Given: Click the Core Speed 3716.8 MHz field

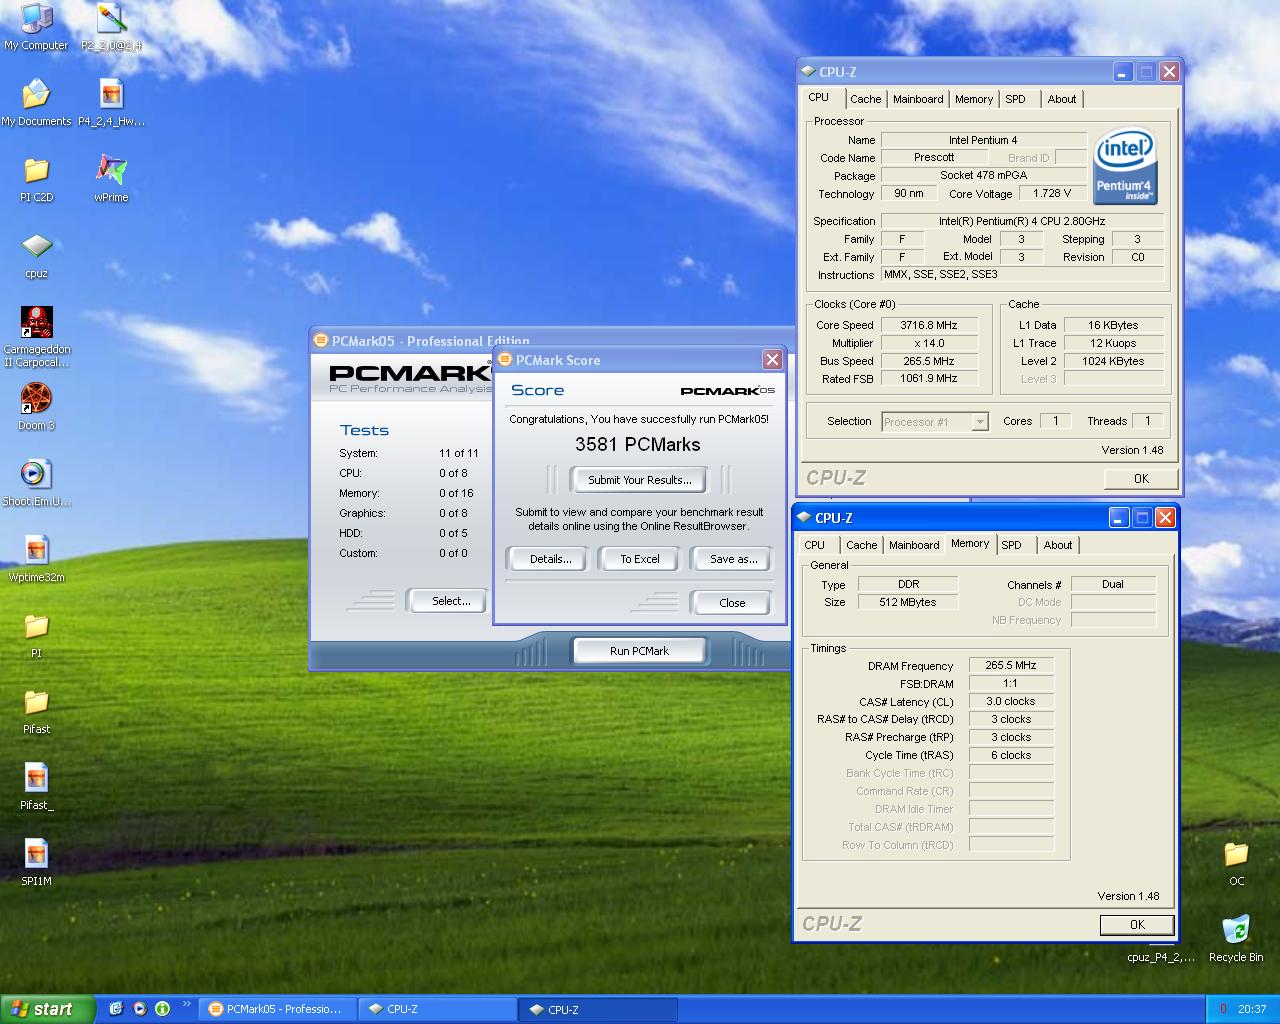Looking at the screenshot, I should tap(929, 325).
